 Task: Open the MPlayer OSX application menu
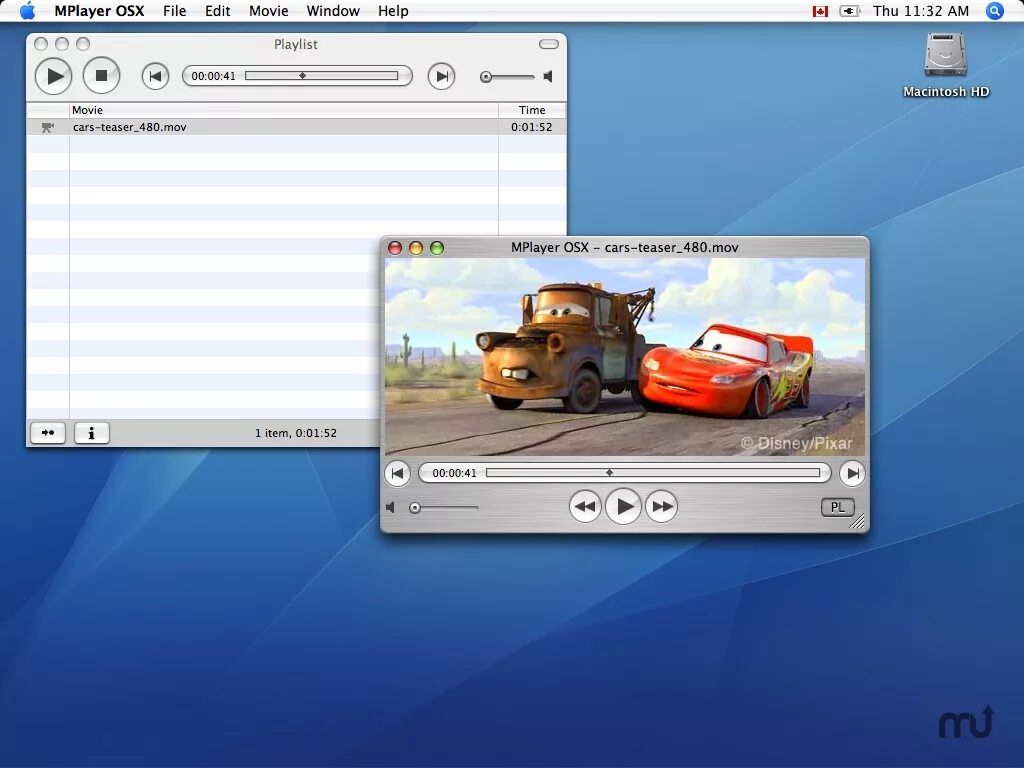point(99,11)
